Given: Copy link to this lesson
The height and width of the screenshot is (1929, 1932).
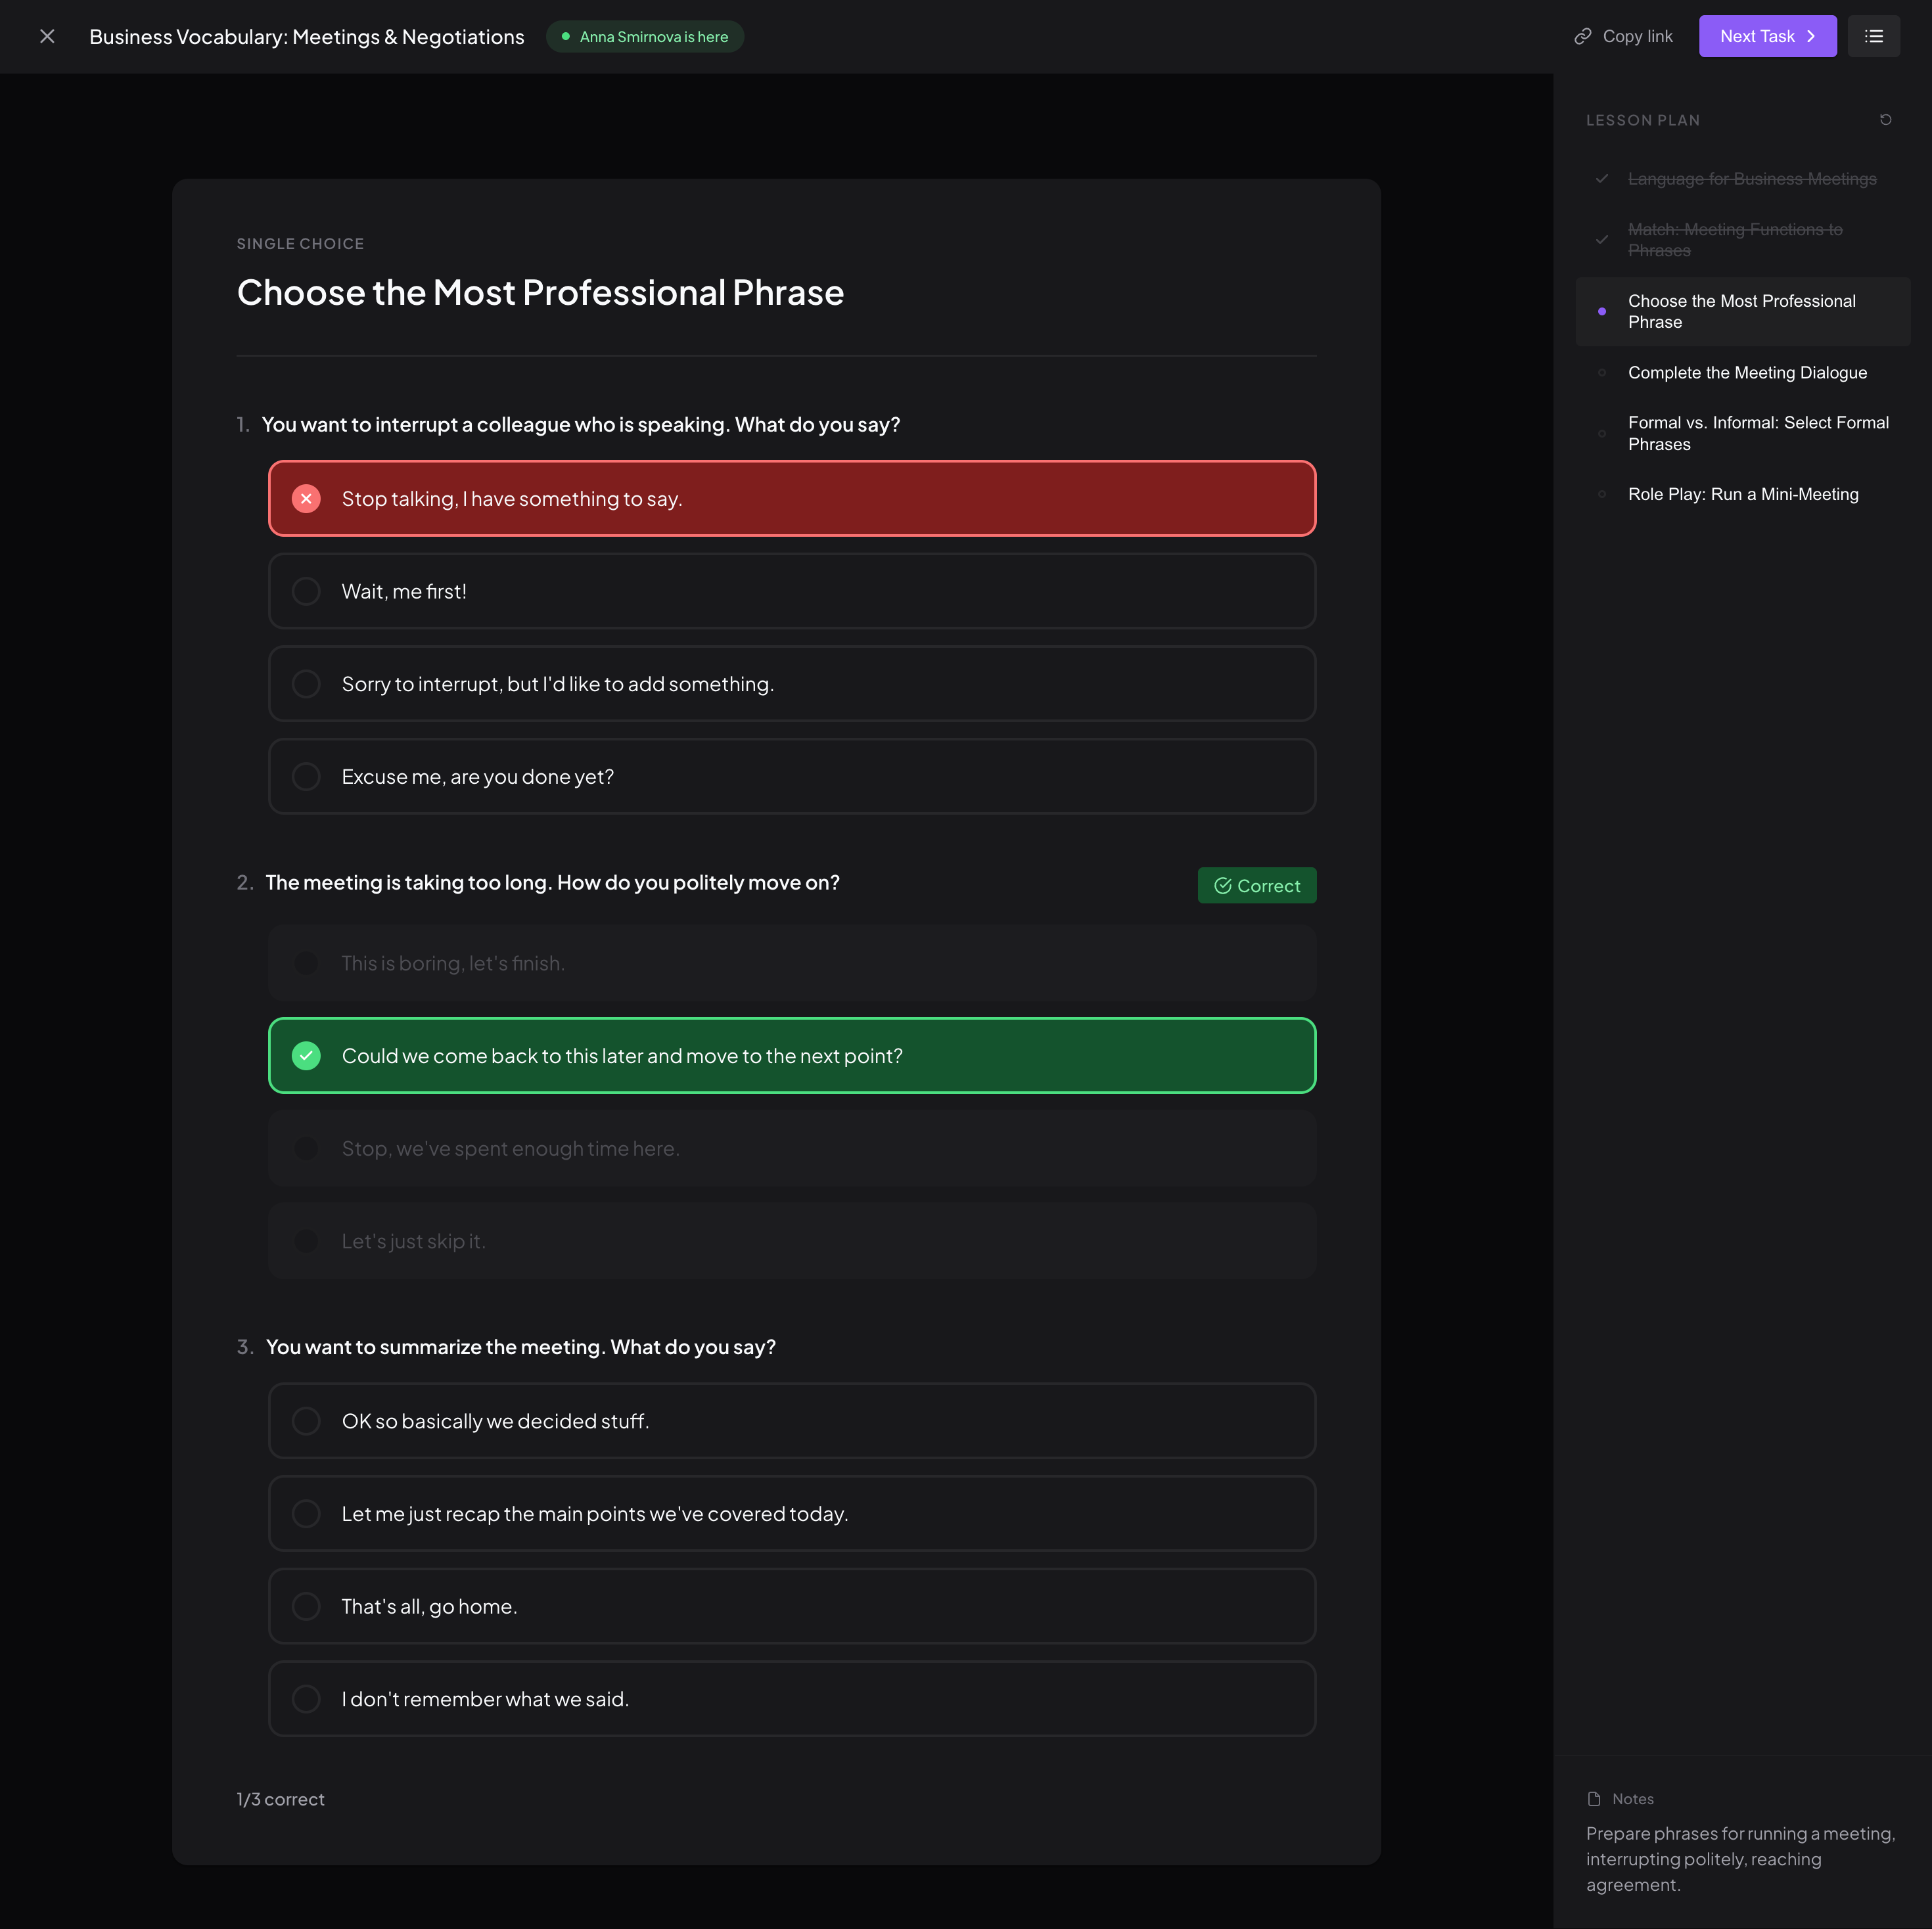Looking at the screenshot, I should tap(1623, 37).
